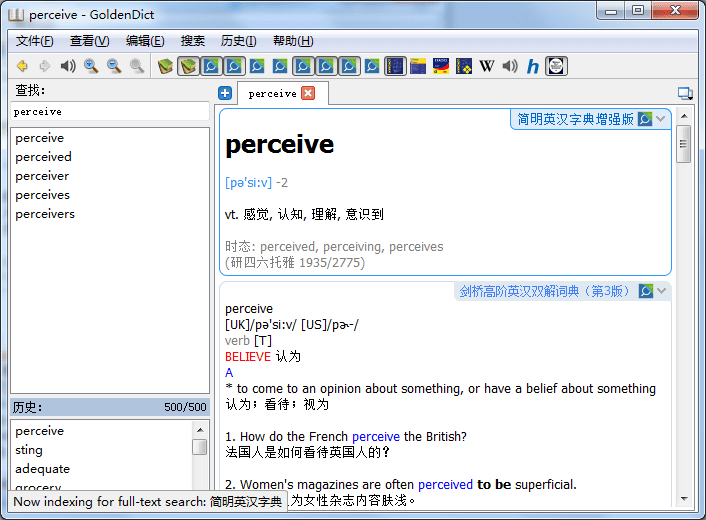Click the article scrollbar up arrow

[684, 116]
